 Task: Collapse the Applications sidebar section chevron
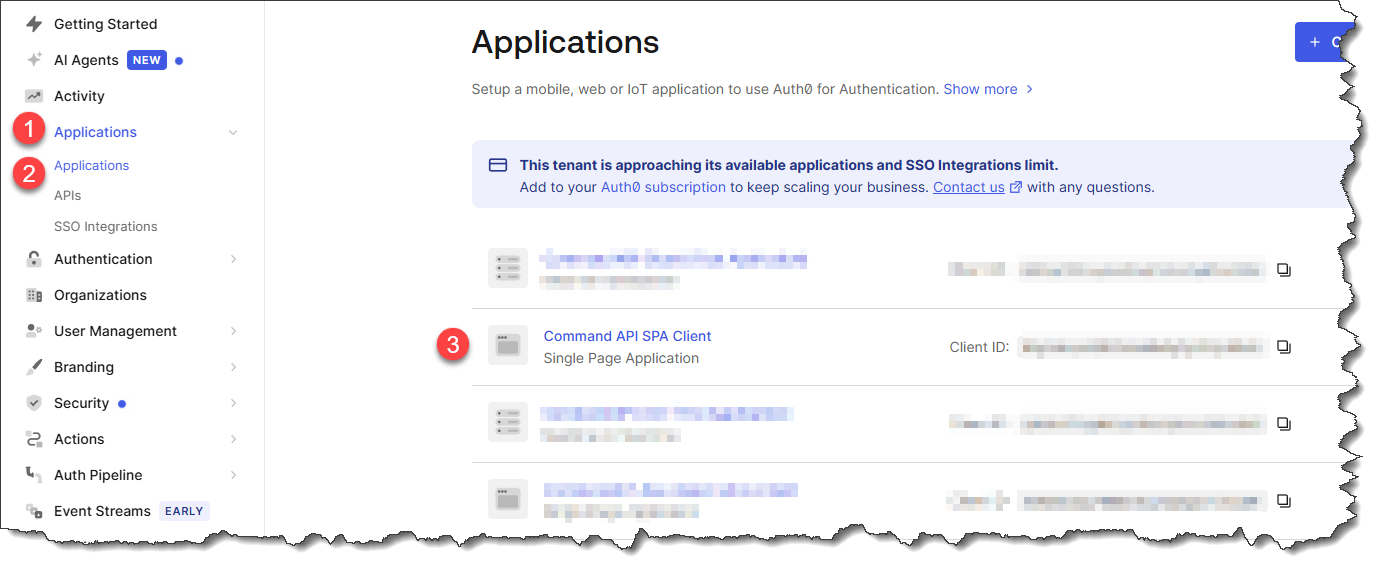click(x=233, y=132)
